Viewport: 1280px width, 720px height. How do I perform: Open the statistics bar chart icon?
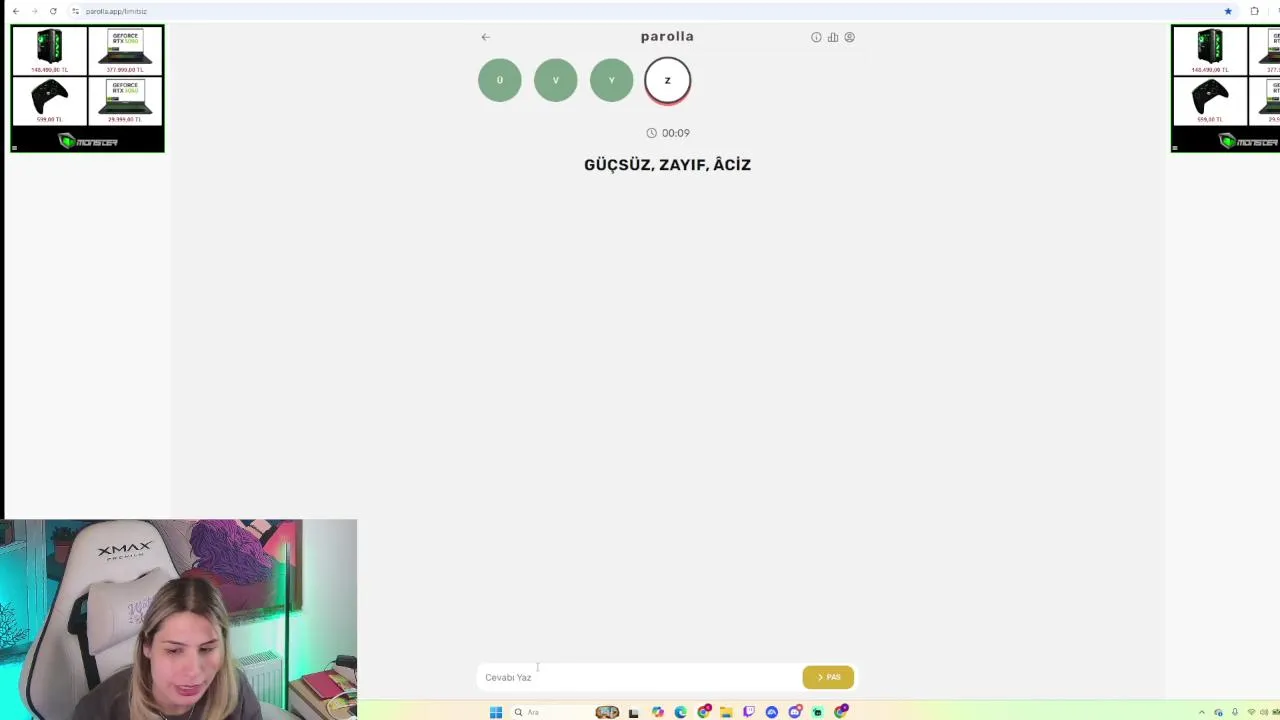tap(833, 37)
